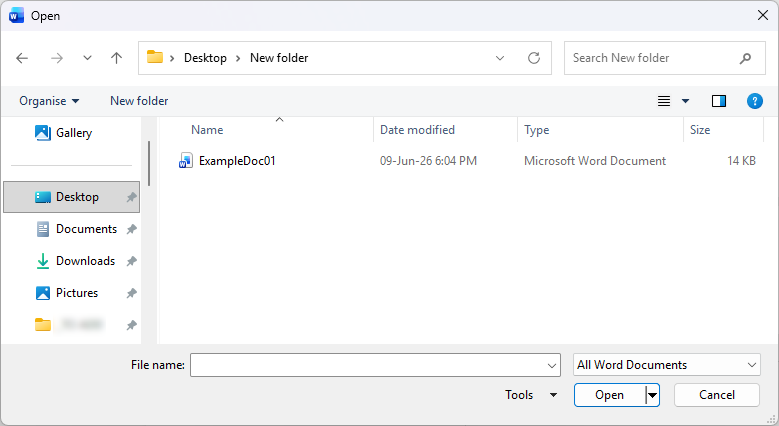Click the pin beside the blurred folder
Image resolution: width=779 pixels, height=426 pixels.
(131, 325)
